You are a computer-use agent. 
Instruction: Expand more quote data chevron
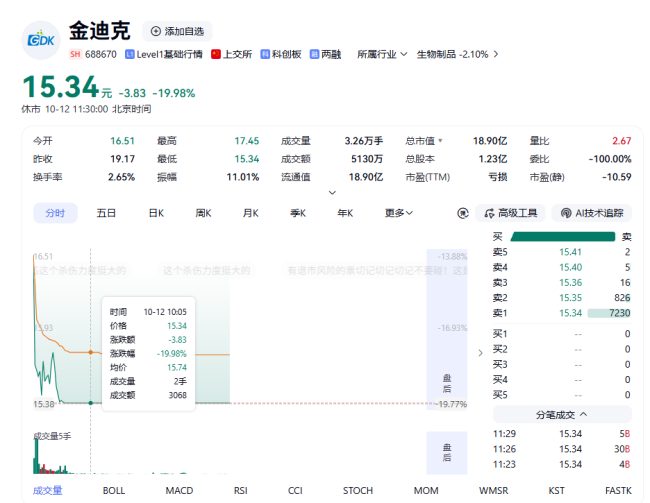point(332,192)
